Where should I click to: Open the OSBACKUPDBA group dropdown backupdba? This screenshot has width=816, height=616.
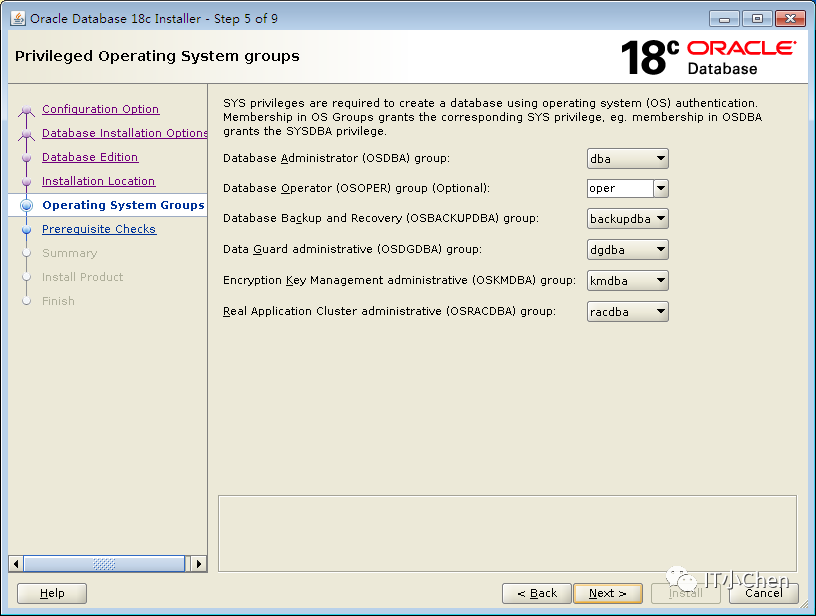pyautogui.click(x=628, y=219)
